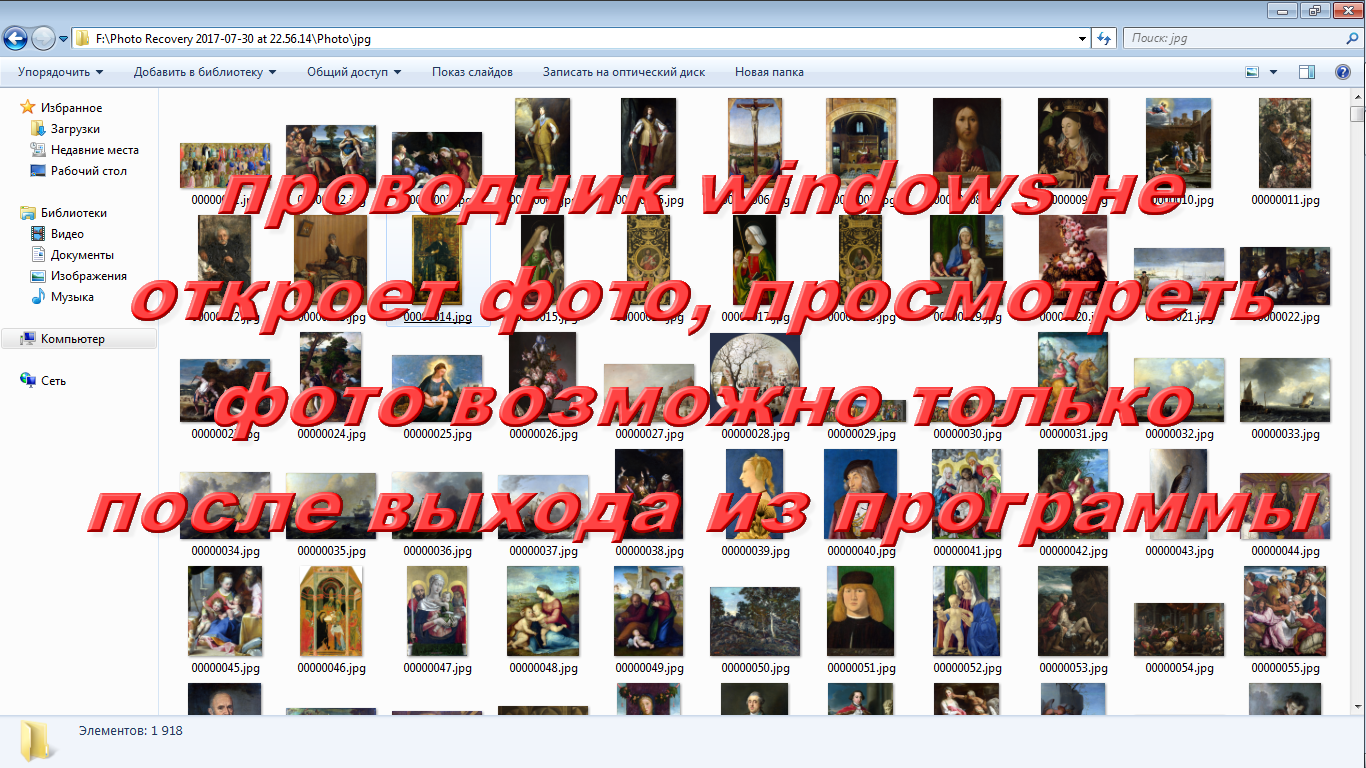Select thumbnail 00000045.jpg

pyautogui.click(x=225, y=611)
